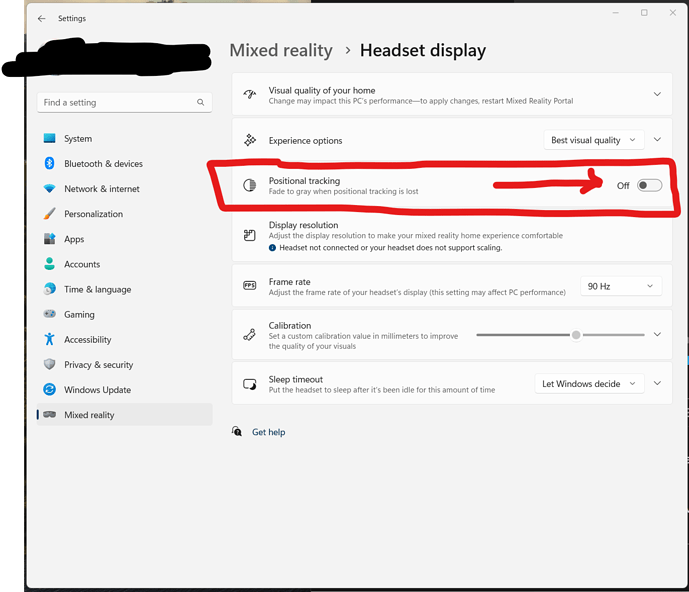689x592 pixels.
Task: Go to Time & language settings
Action: (x=97, y=290)
